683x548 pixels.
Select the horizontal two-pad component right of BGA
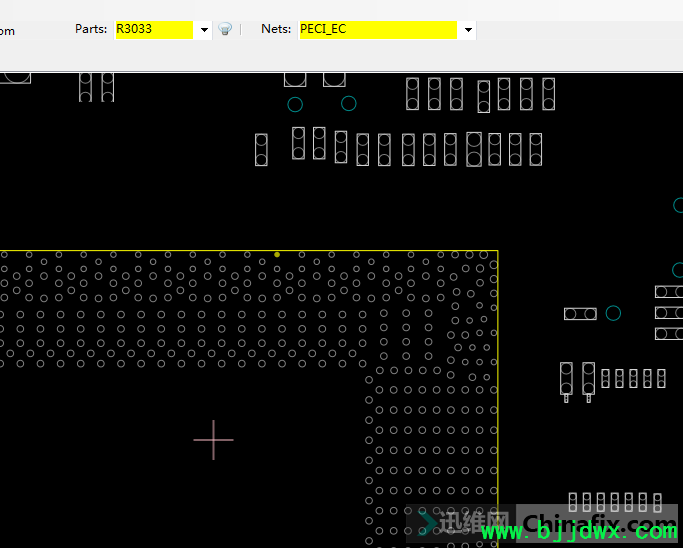point(580,314)
